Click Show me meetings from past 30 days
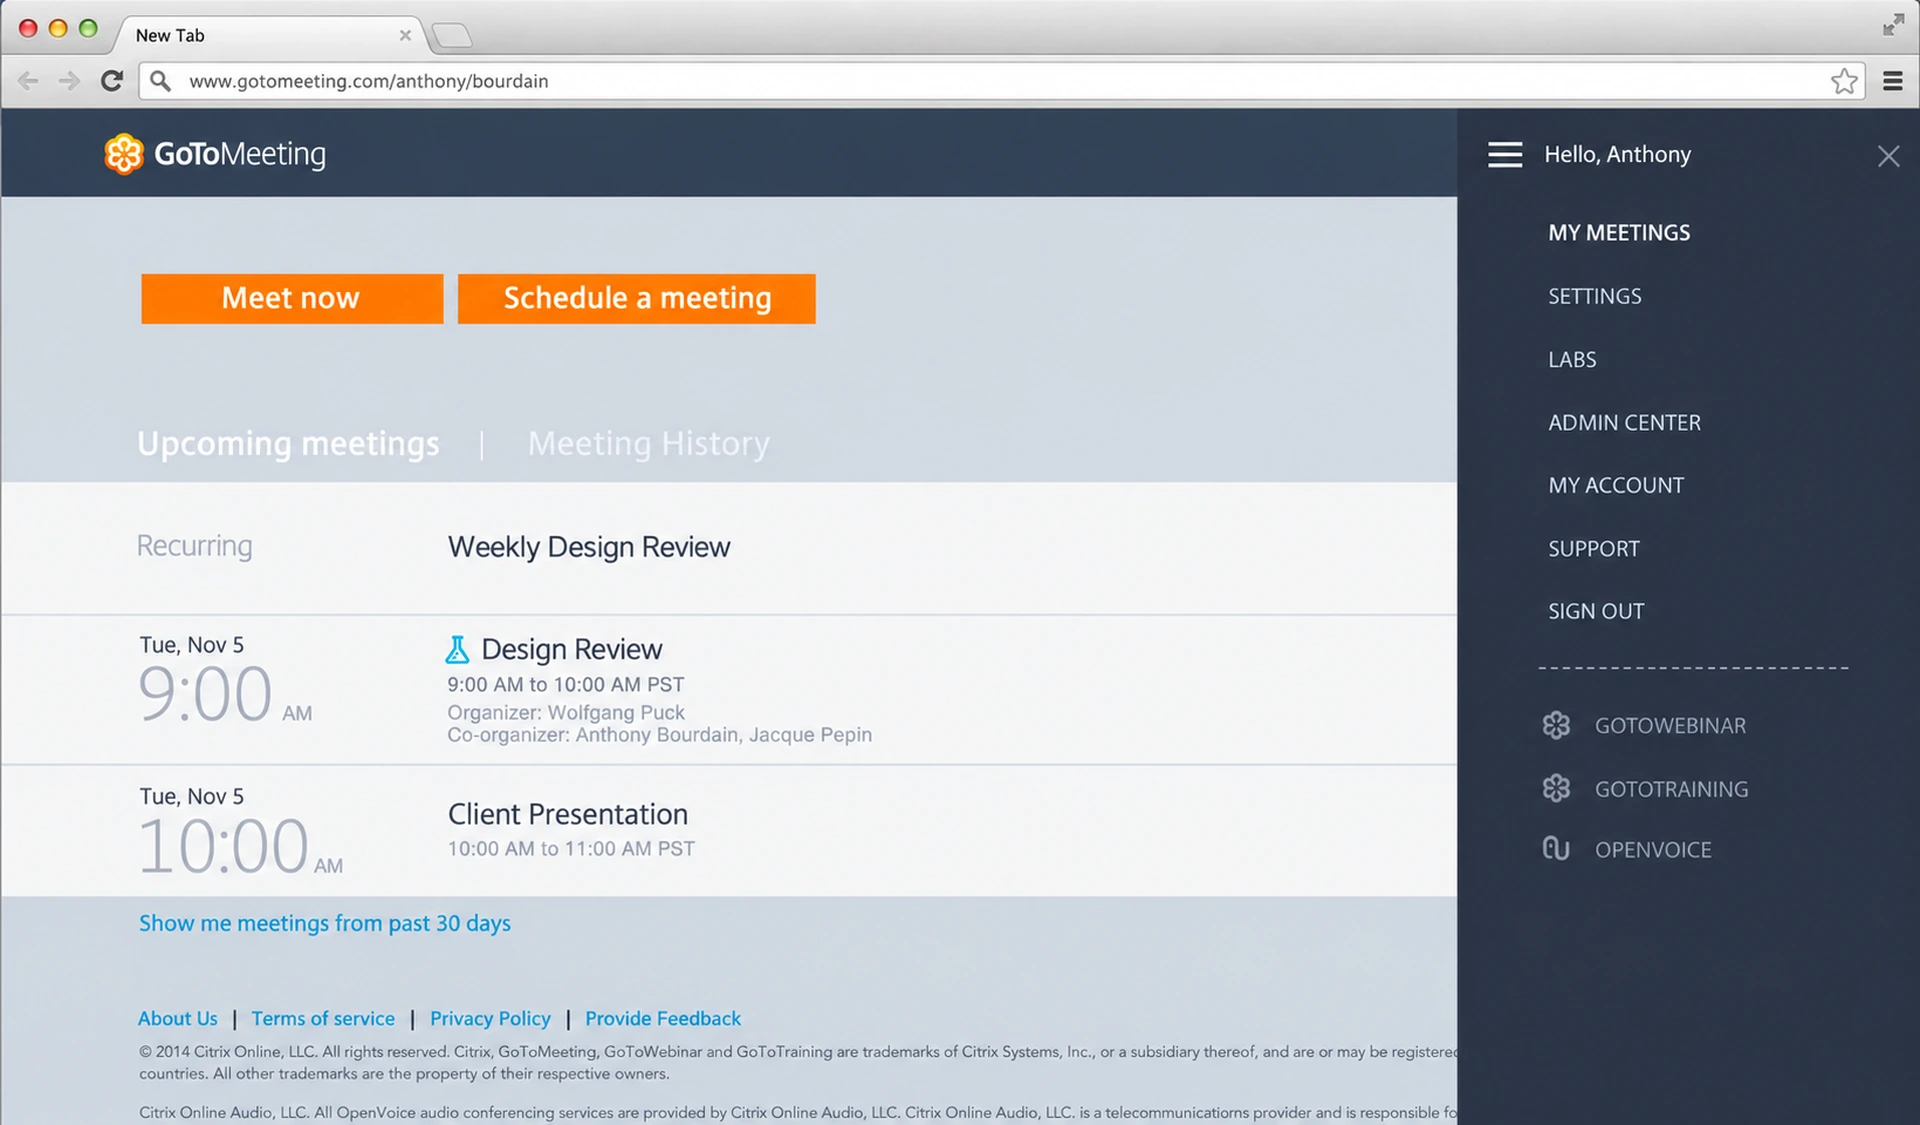The width and height of the screenshot is (1920, 1125). click(x=325, y=923)
